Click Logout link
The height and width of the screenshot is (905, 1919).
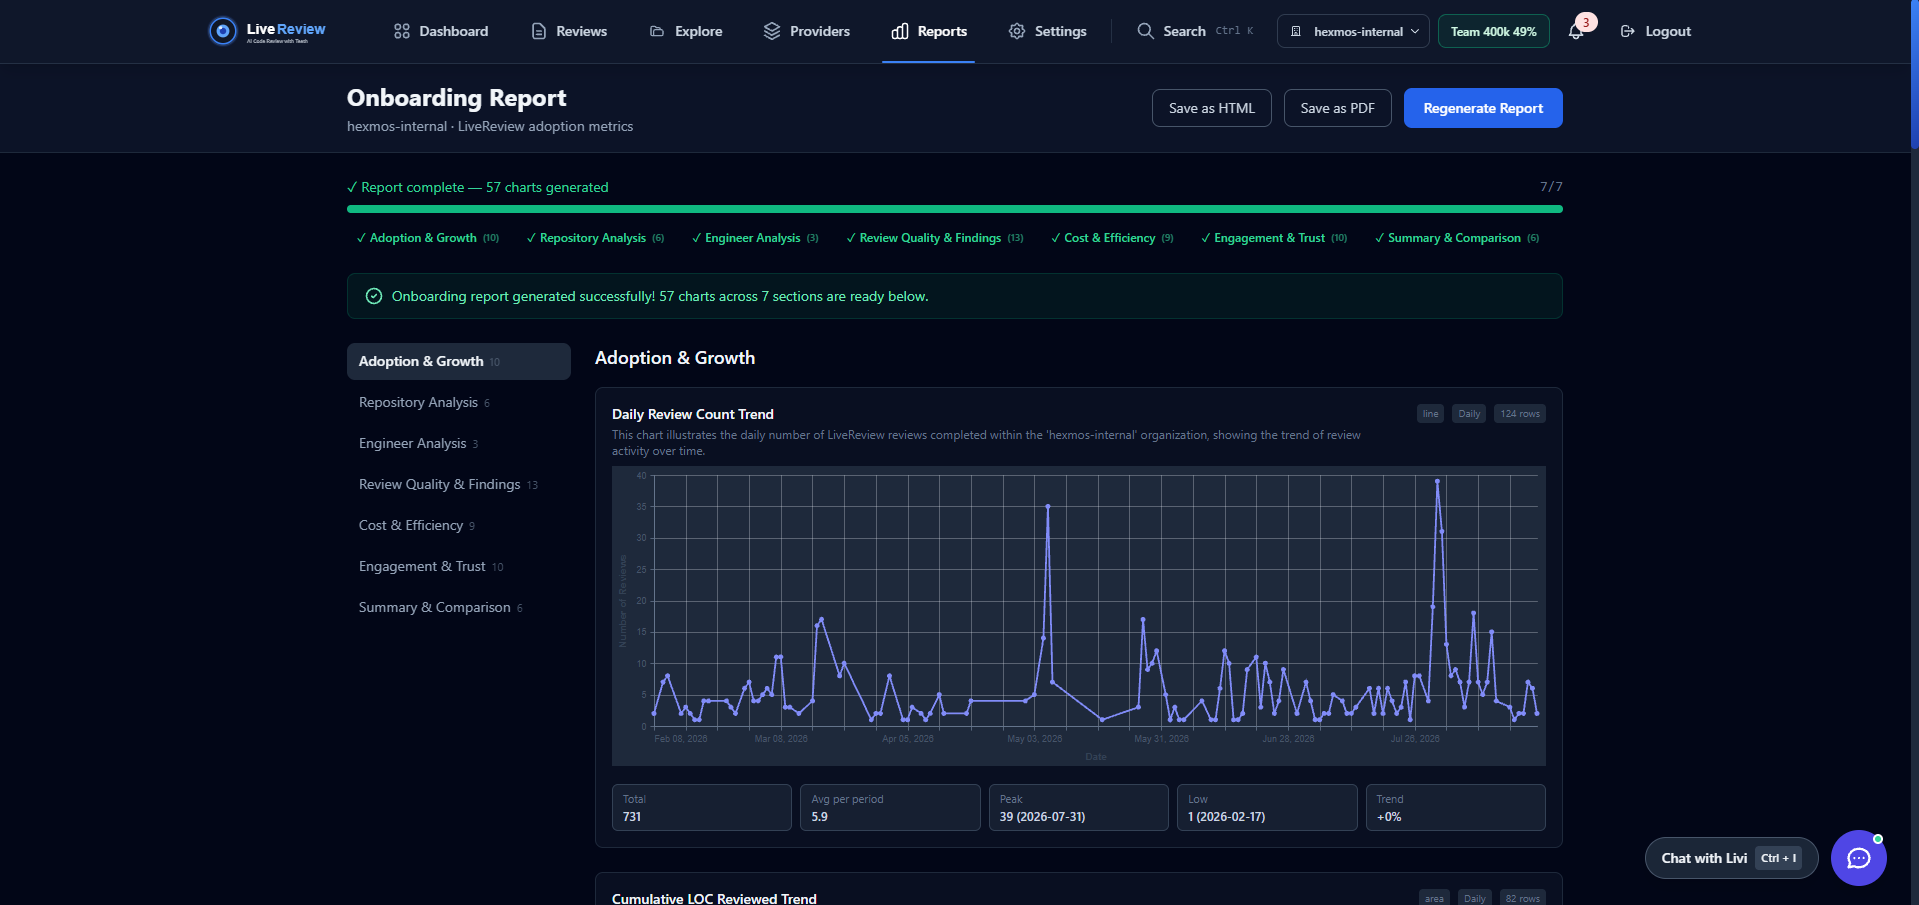tap(1656, 31)
